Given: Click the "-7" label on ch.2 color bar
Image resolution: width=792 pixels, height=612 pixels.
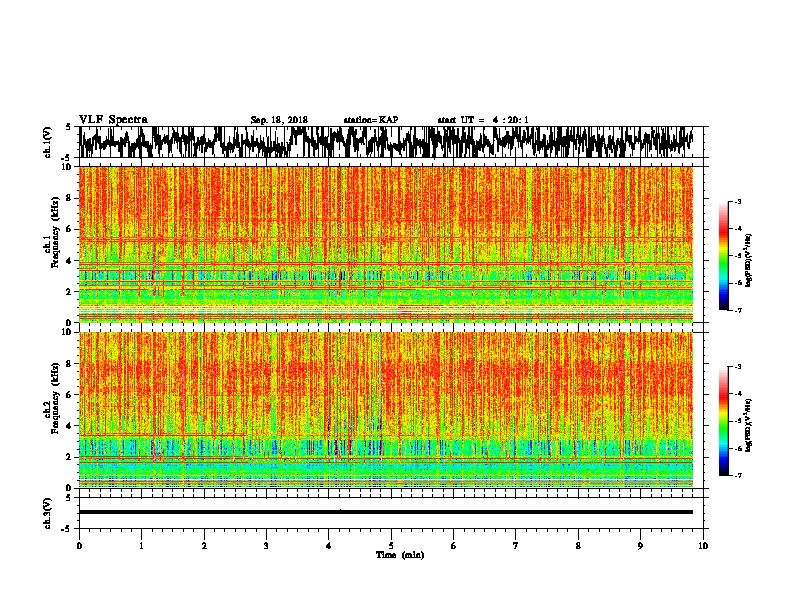Looking at the screenshot, I should [x=737, y=476].
